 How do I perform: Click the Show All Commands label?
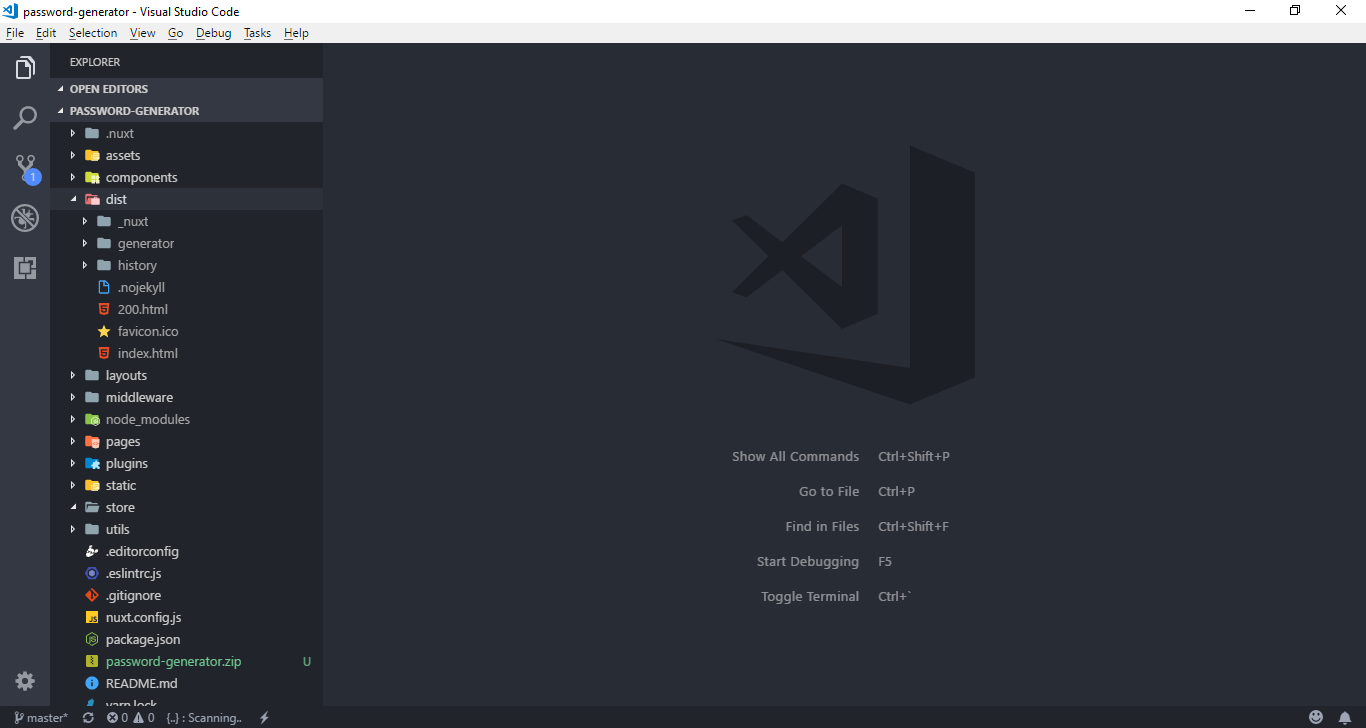pyautogui.click(x=795, y=456)
